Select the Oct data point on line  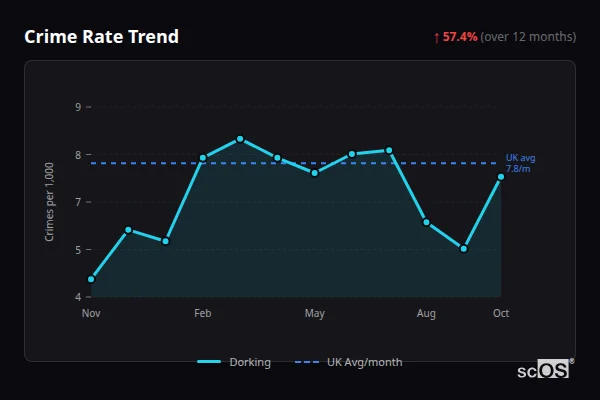pos(501,177)
